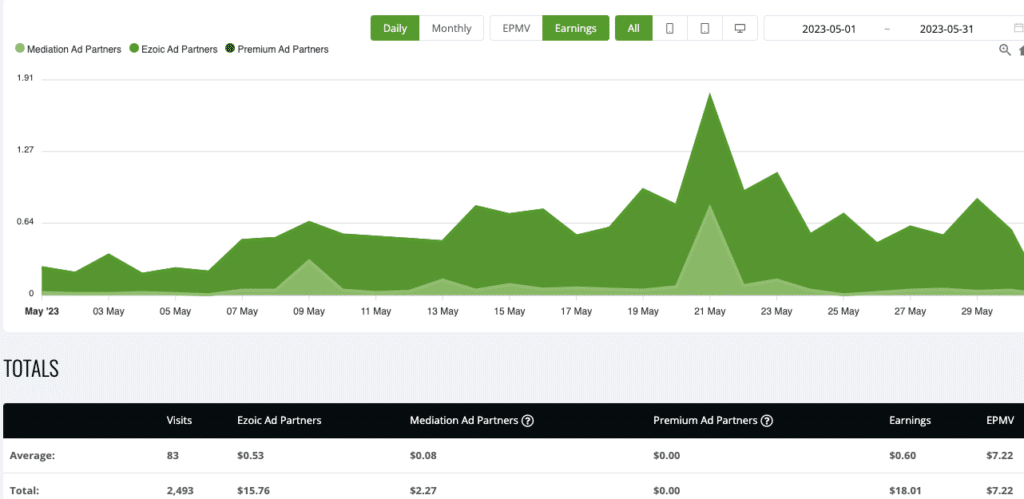Screen dimensions: 1024x499
Task: Click the home reset icon near zoom
Action: click(x=1020, y=50)
